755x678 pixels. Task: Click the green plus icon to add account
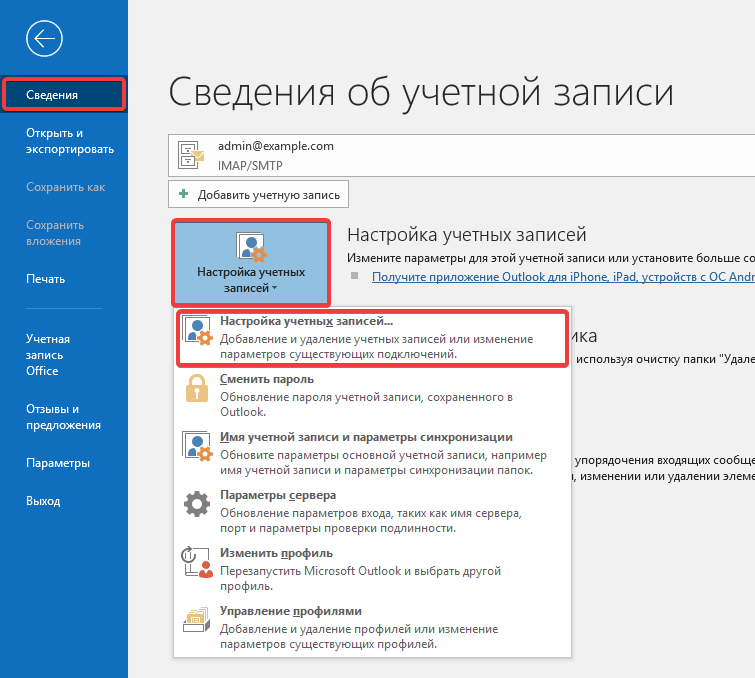[x=184, y=195]
